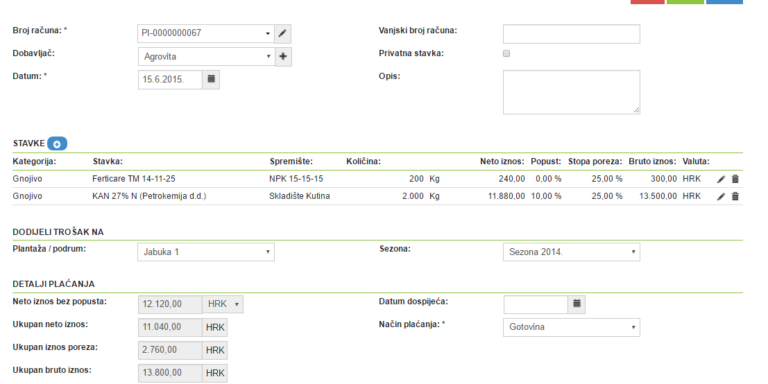Click the Vanjski broj računa field

point(571,34)
